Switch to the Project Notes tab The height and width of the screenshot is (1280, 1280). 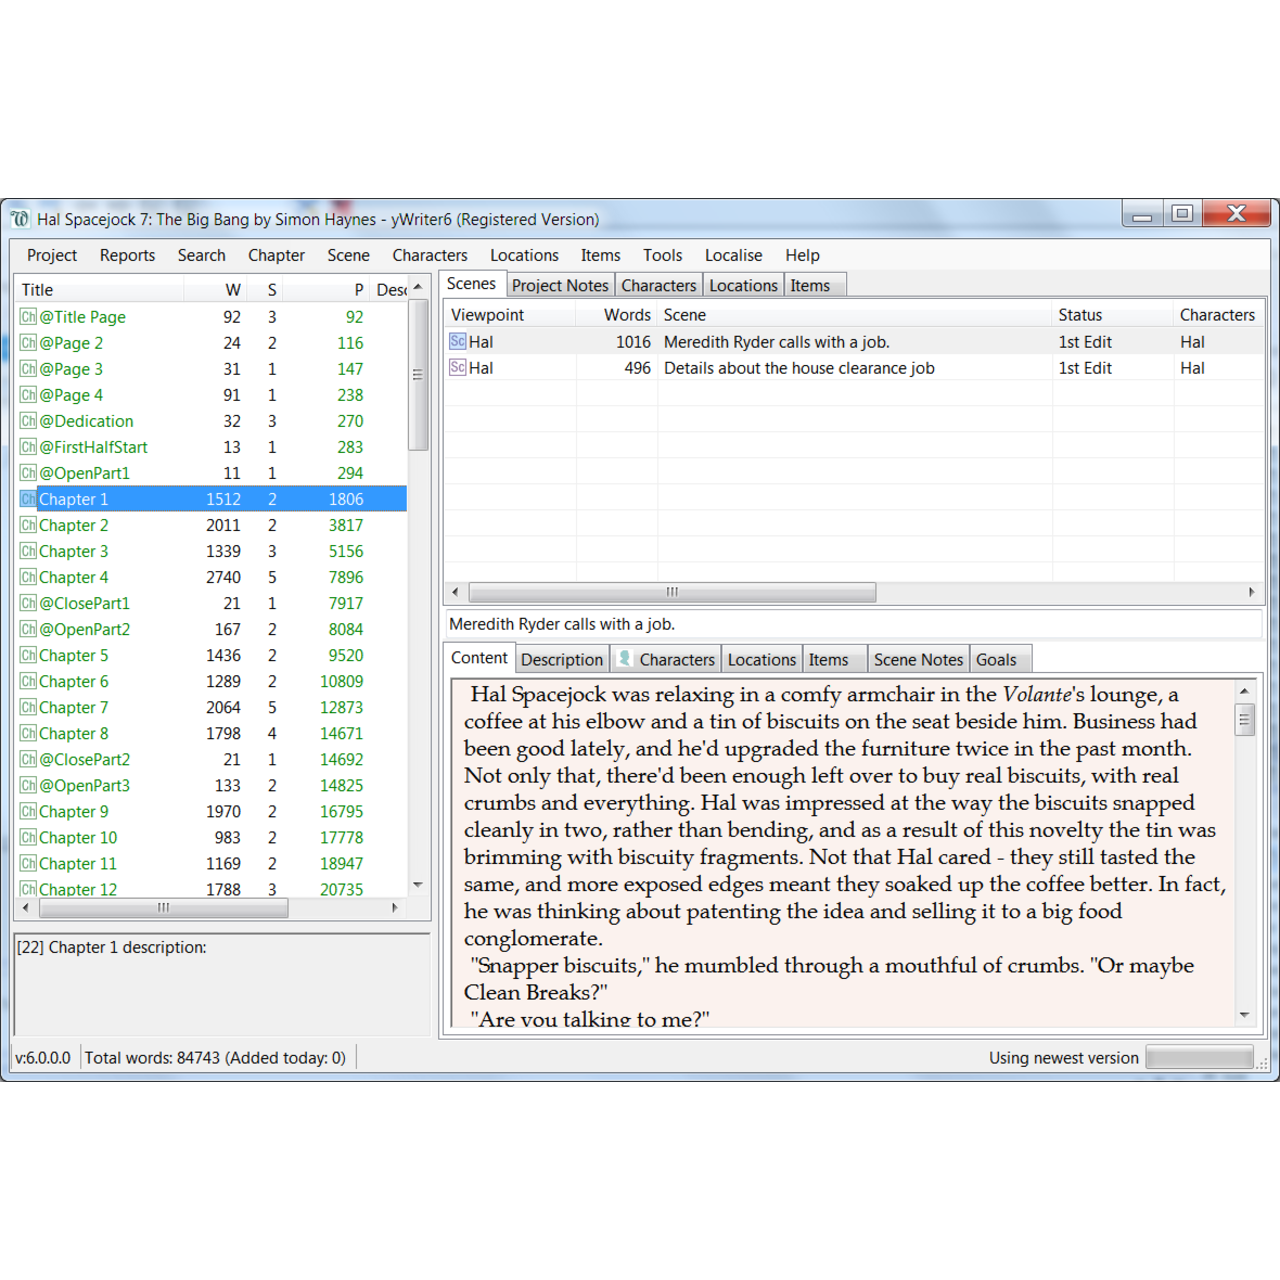point(559,285)
